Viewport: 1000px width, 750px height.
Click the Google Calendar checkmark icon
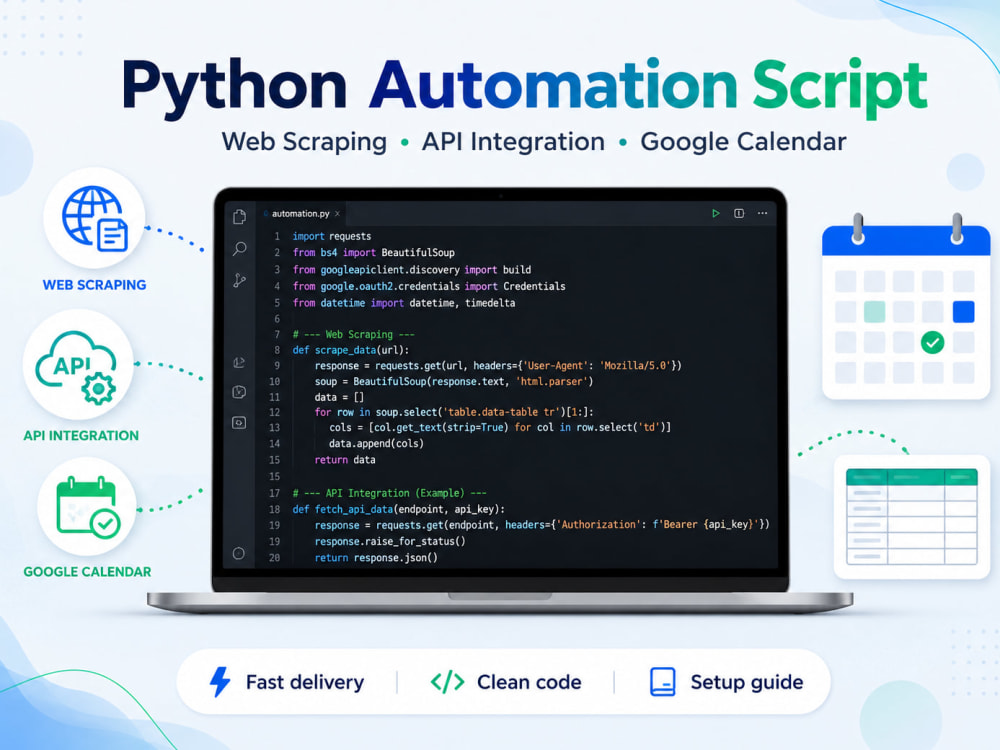tap(87, 508)
